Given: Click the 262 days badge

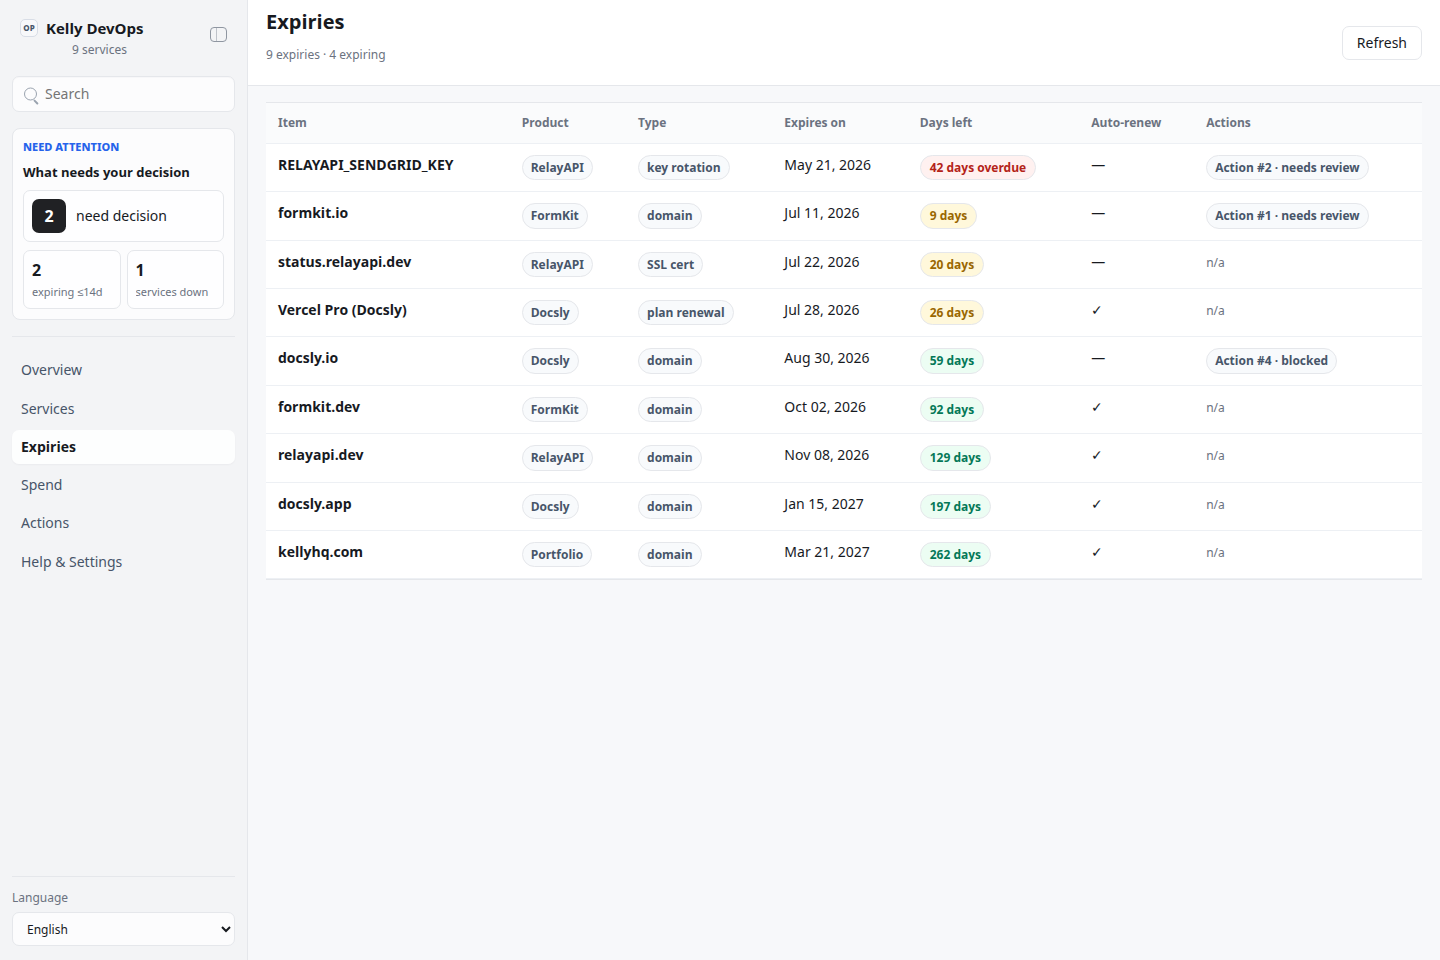Looking at the screenshot, I should 955,555.
